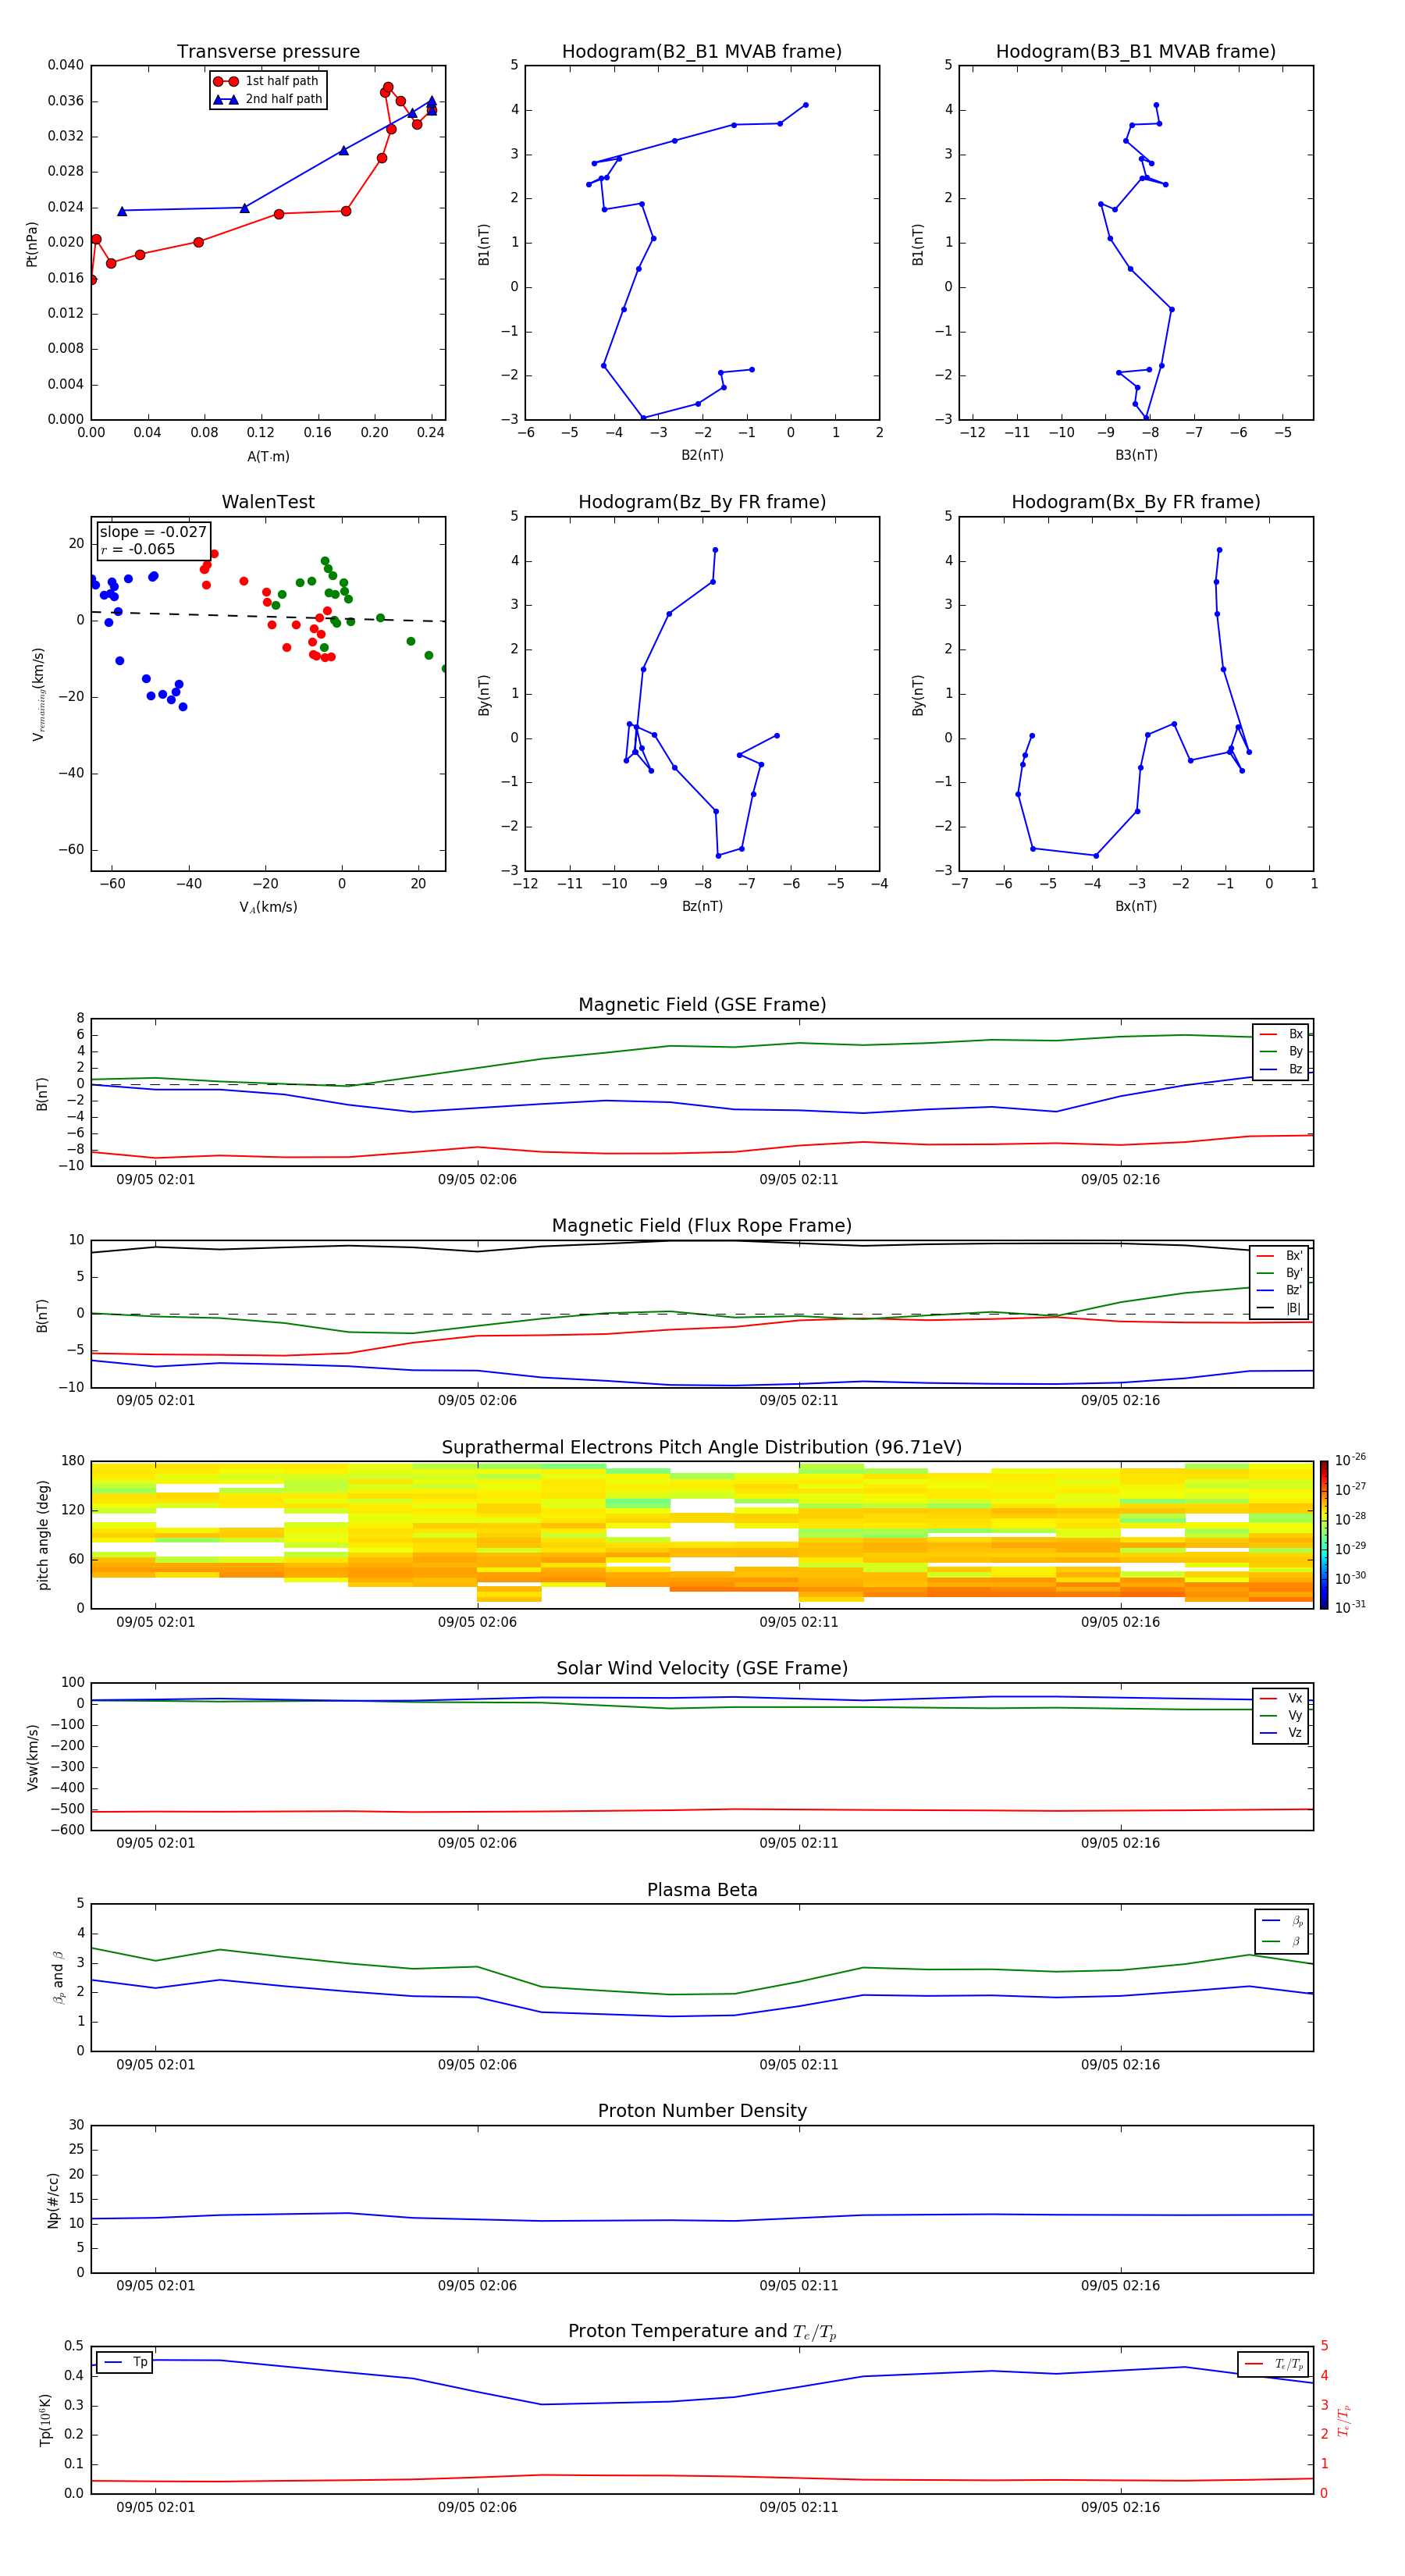Click the 'A(T·m)' x-axis label
The height and width of the screenshot is (2576, 1405).
point(268,457)
